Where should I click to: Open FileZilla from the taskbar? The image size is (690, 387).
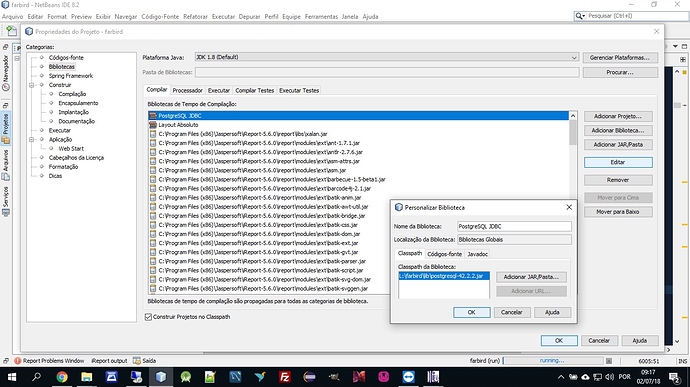pyautogui.click(x=285, y=377)
